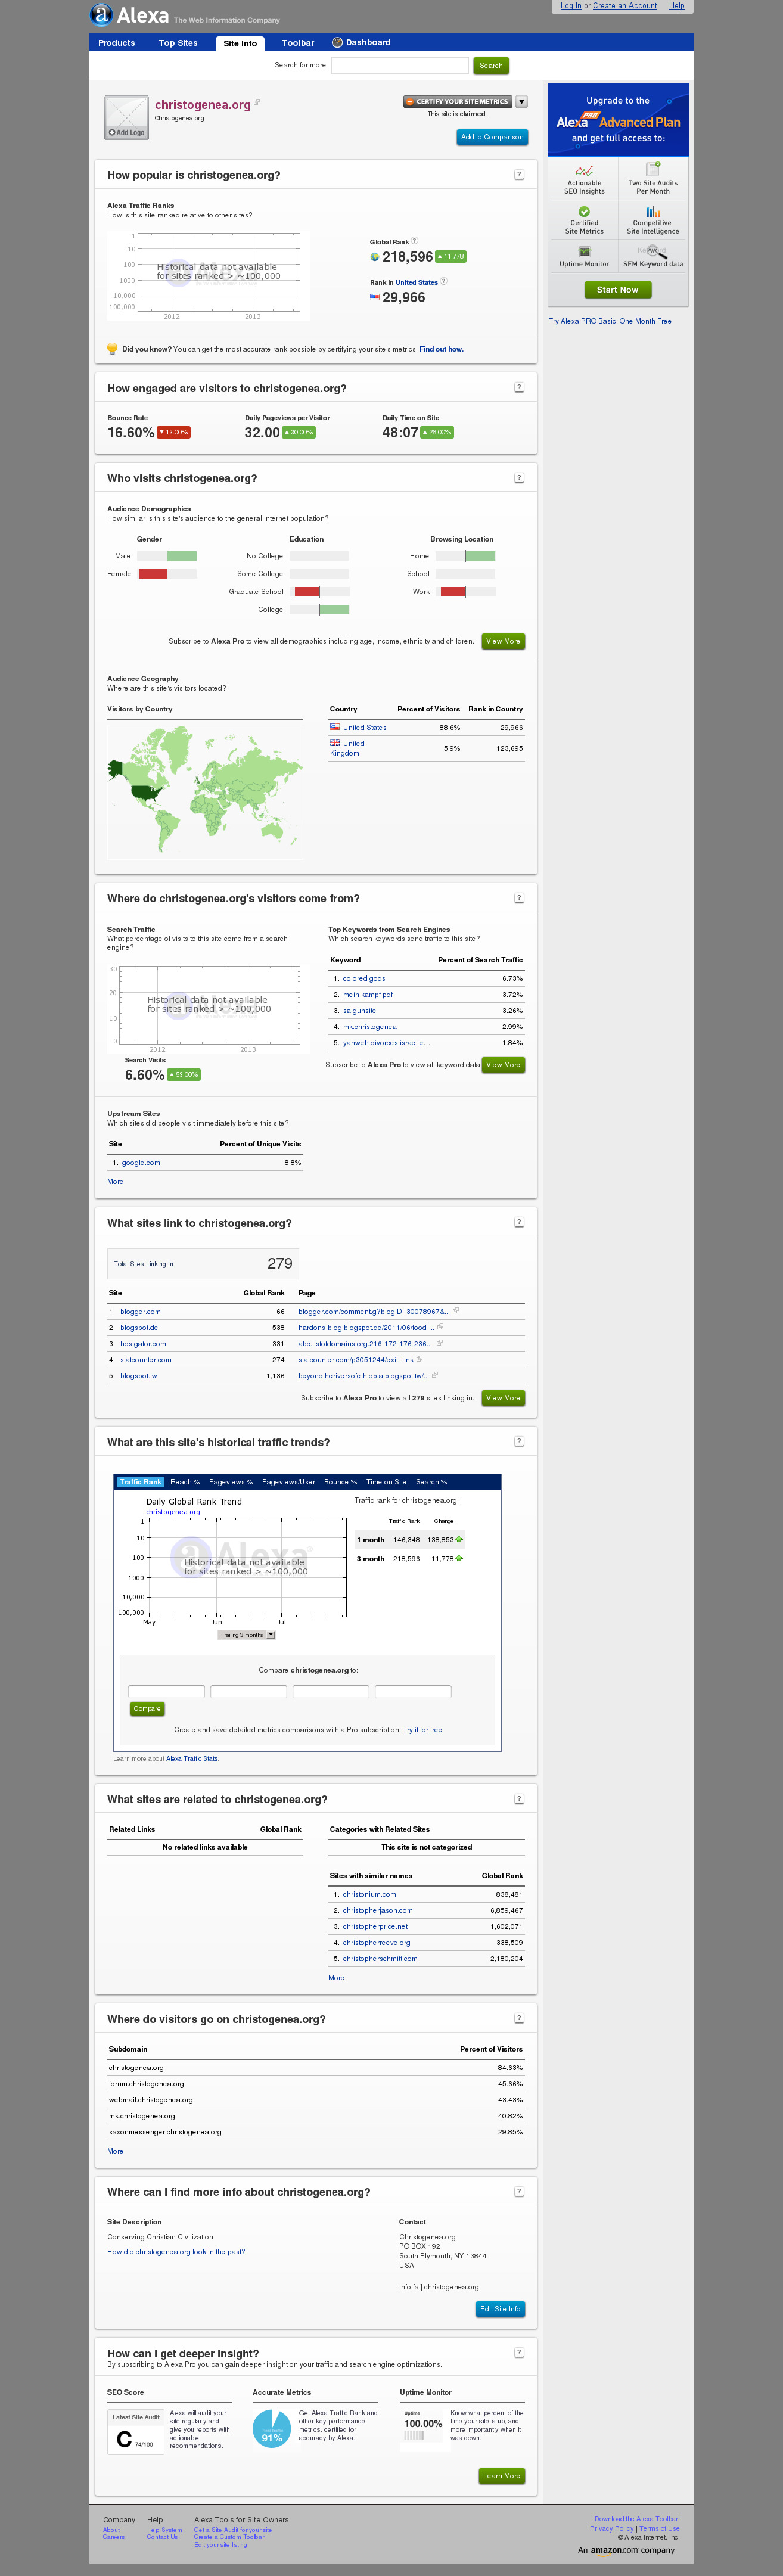Open the 'Find out how' link
Image resolution: width=783 pixels, height=2576 pixels.
(441, 349)
